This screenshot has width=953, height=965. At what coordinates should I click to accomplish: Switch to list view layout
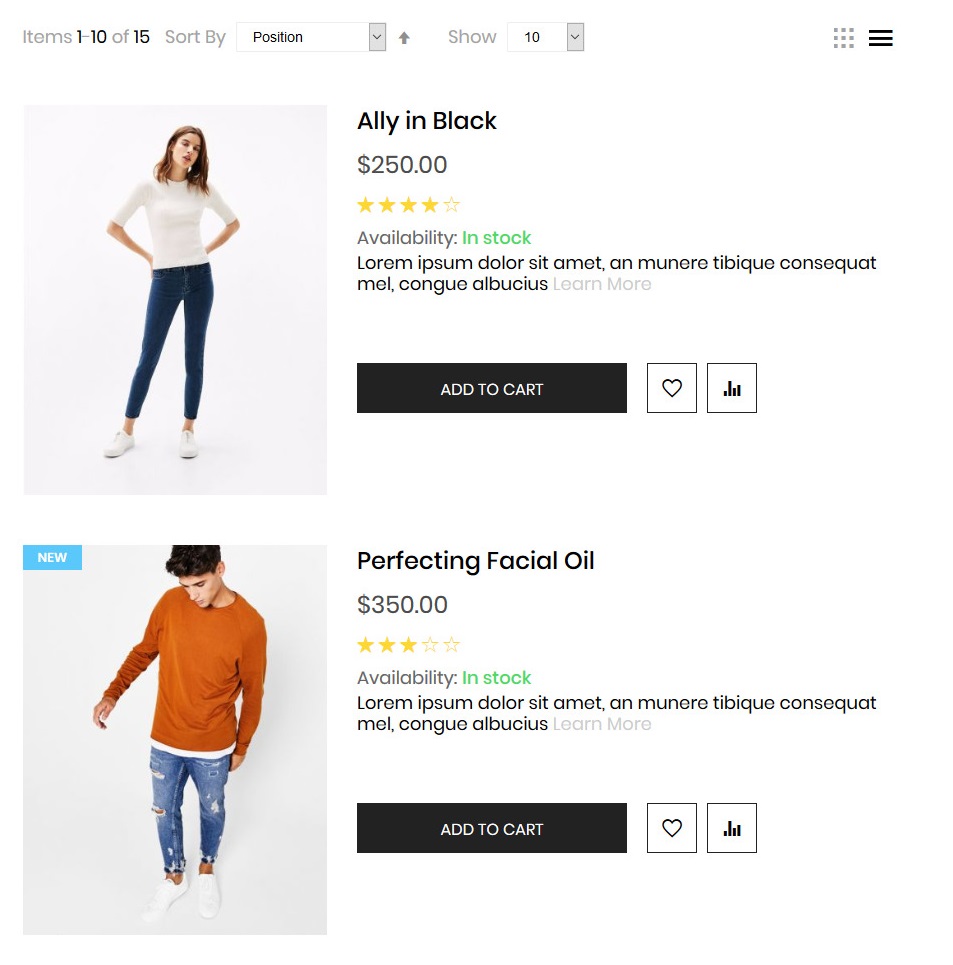coord(880,38)
